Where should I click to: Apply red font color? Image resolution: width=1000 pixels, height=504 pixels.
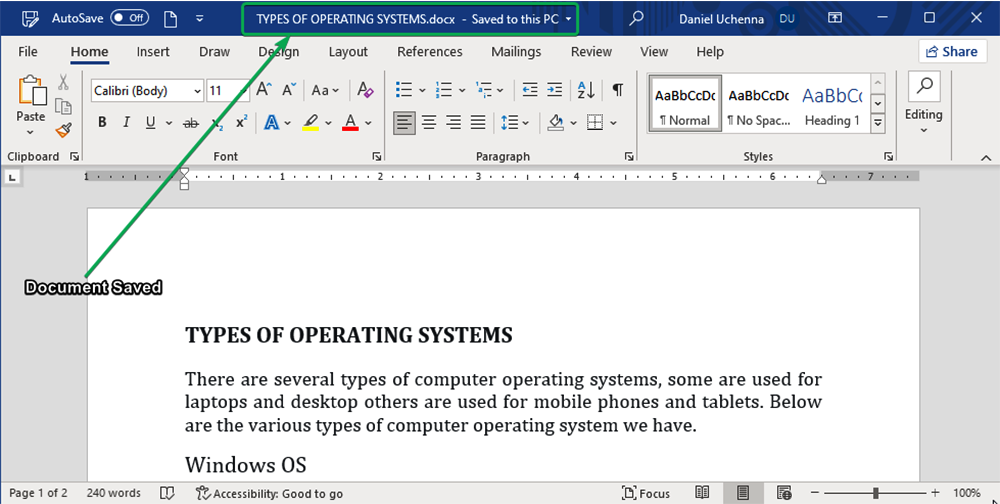[x=350, y=122]
